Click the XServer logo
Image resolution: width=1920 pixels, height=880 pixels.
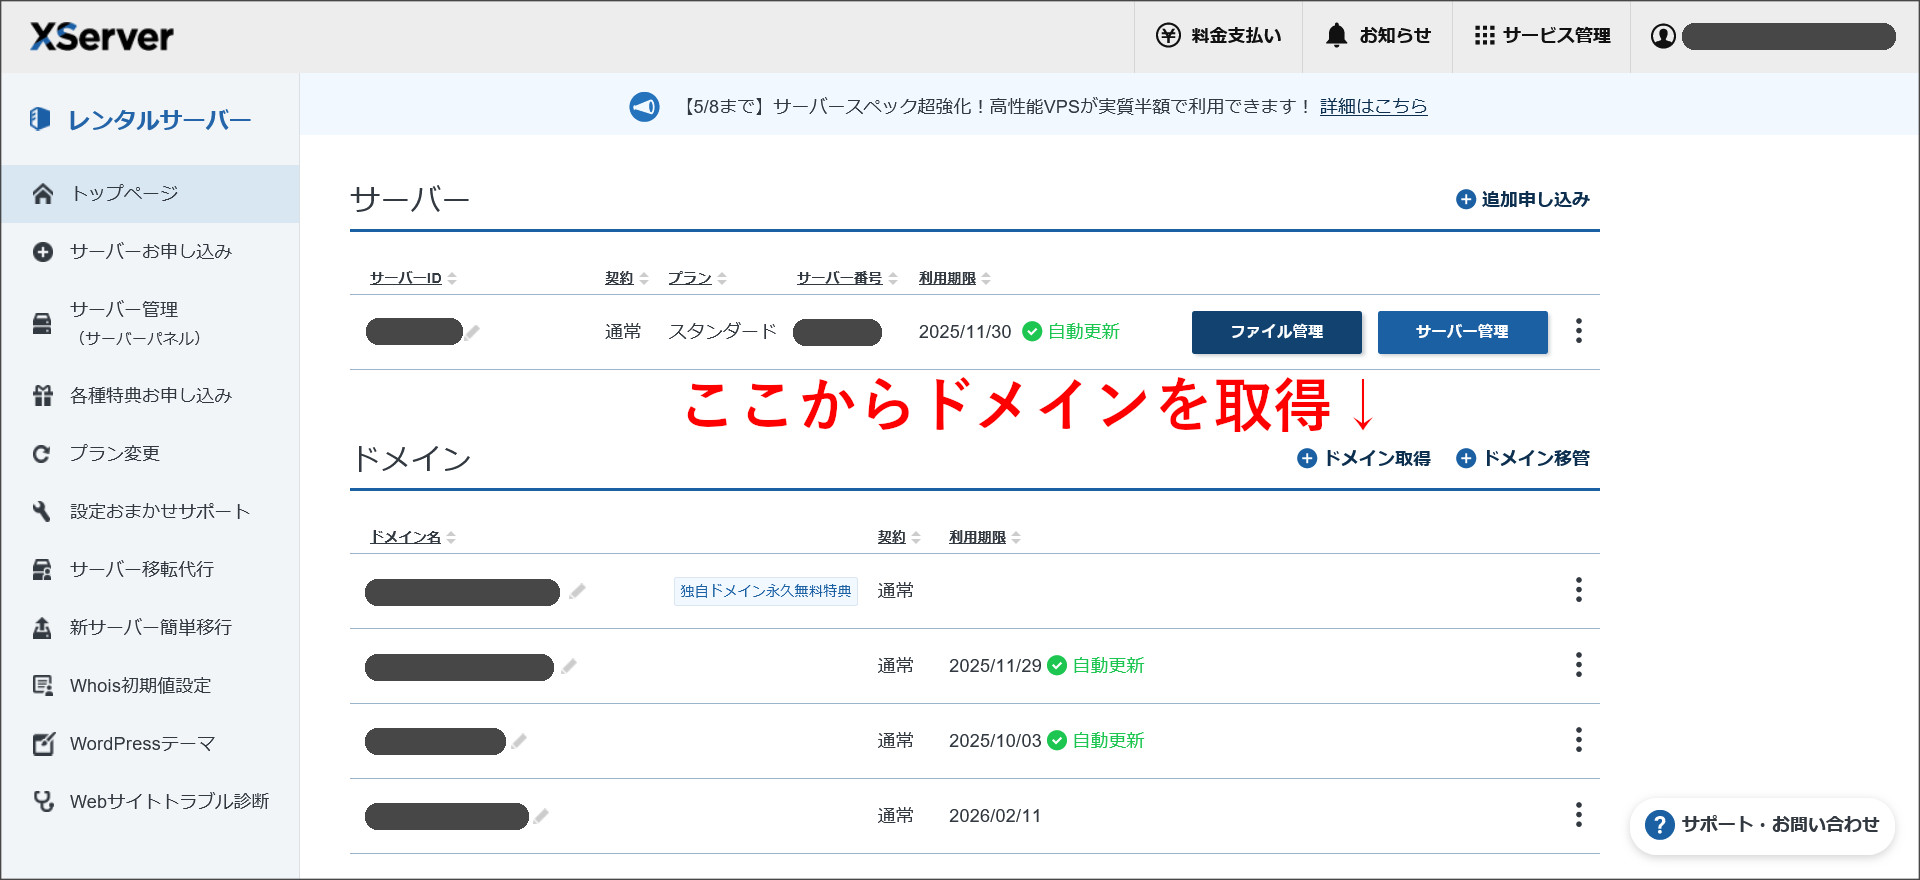102,37
